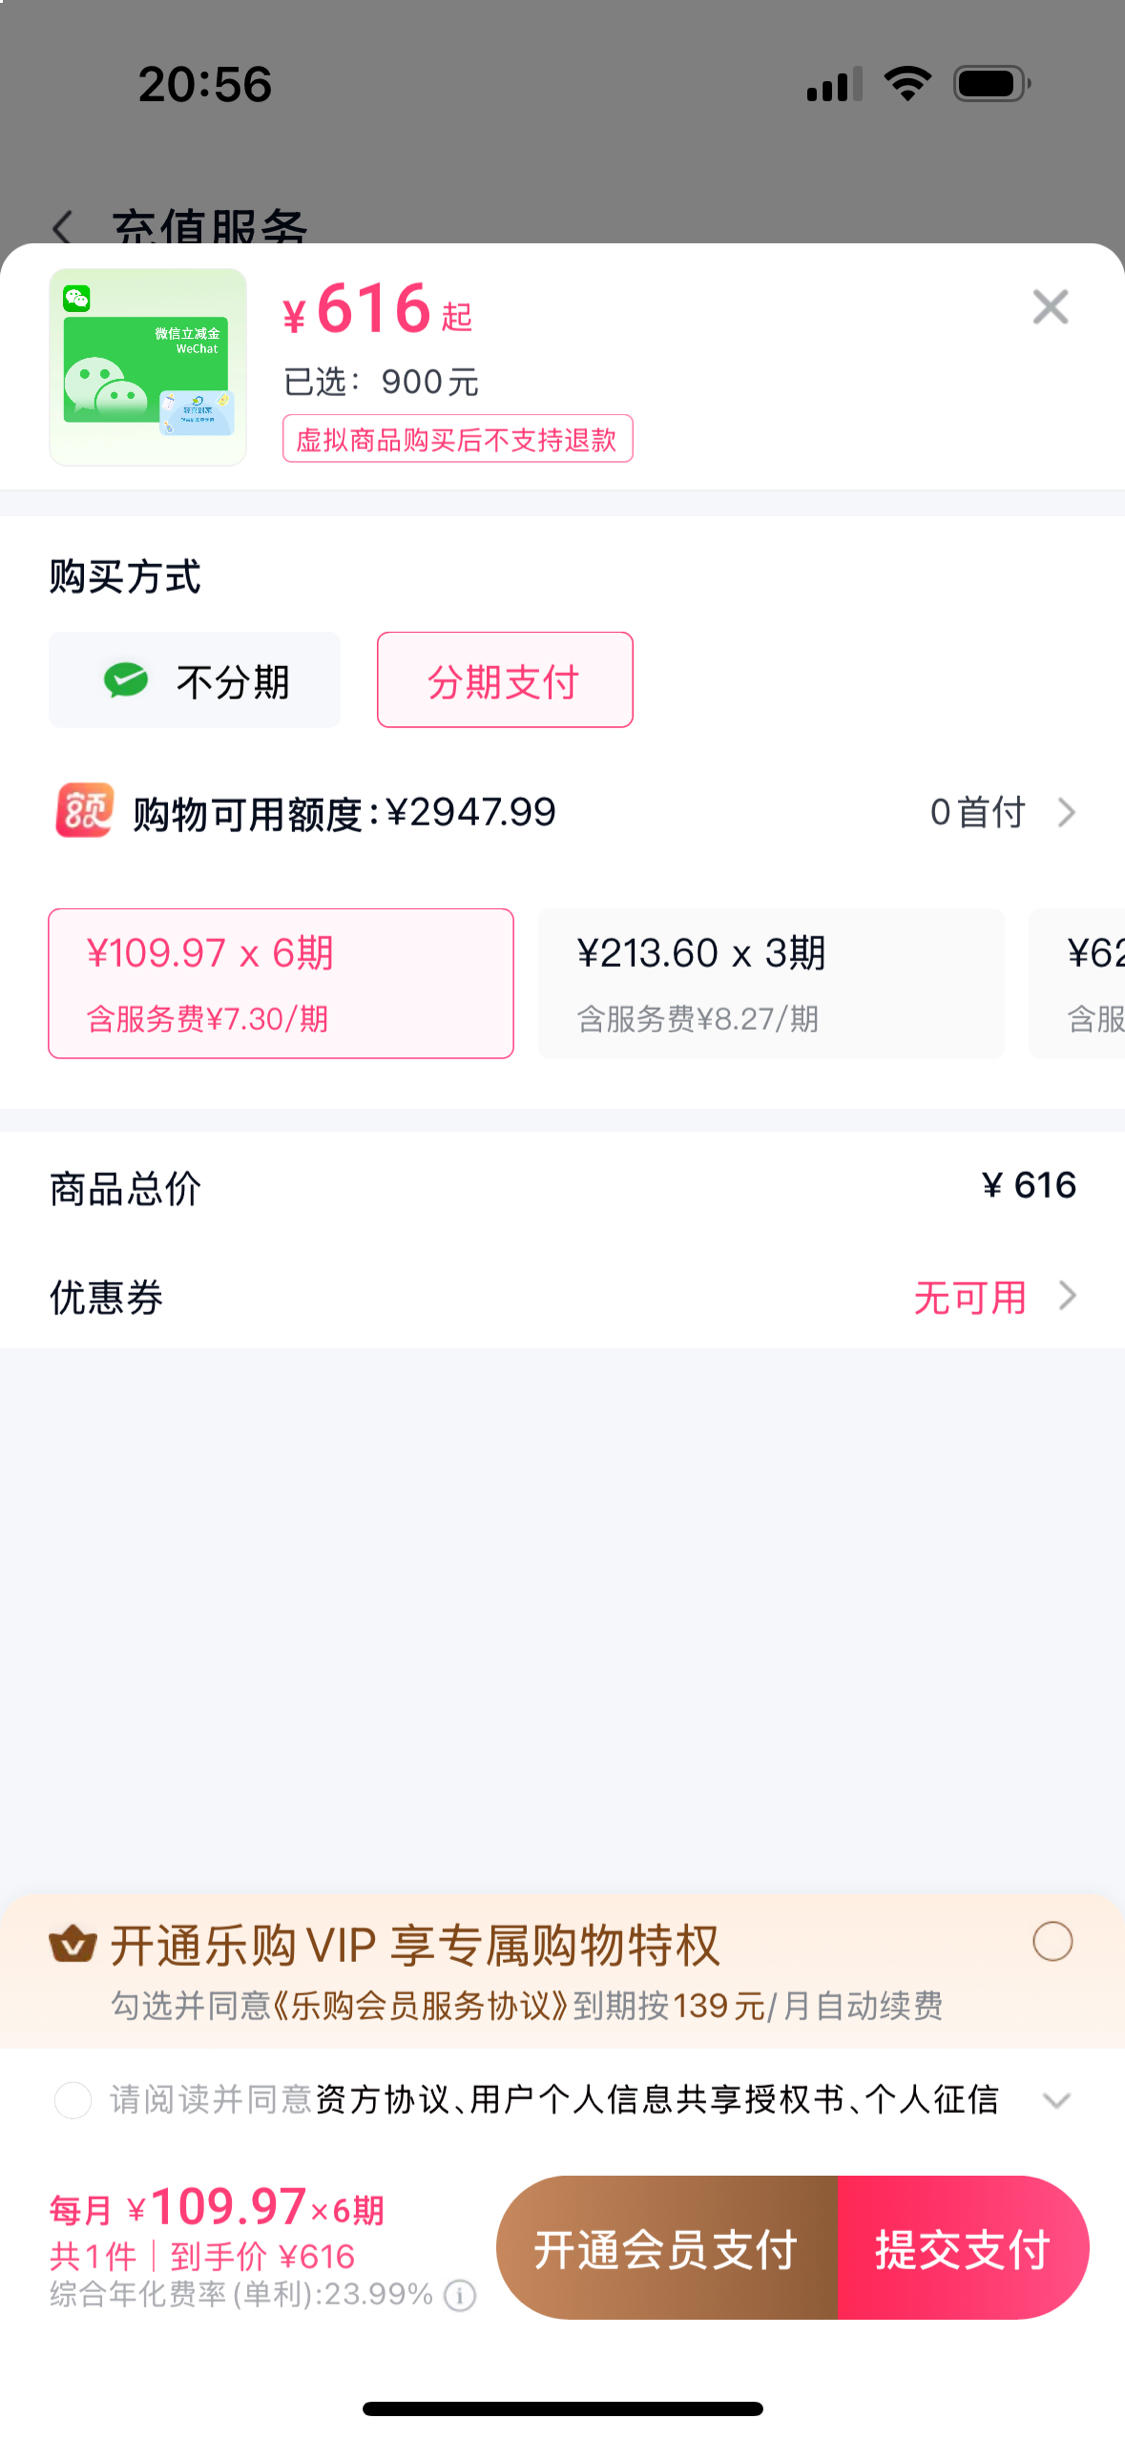Screen dimensions: 1125x2439
Task: Select the 不分期 payment option
Action: 195,680
